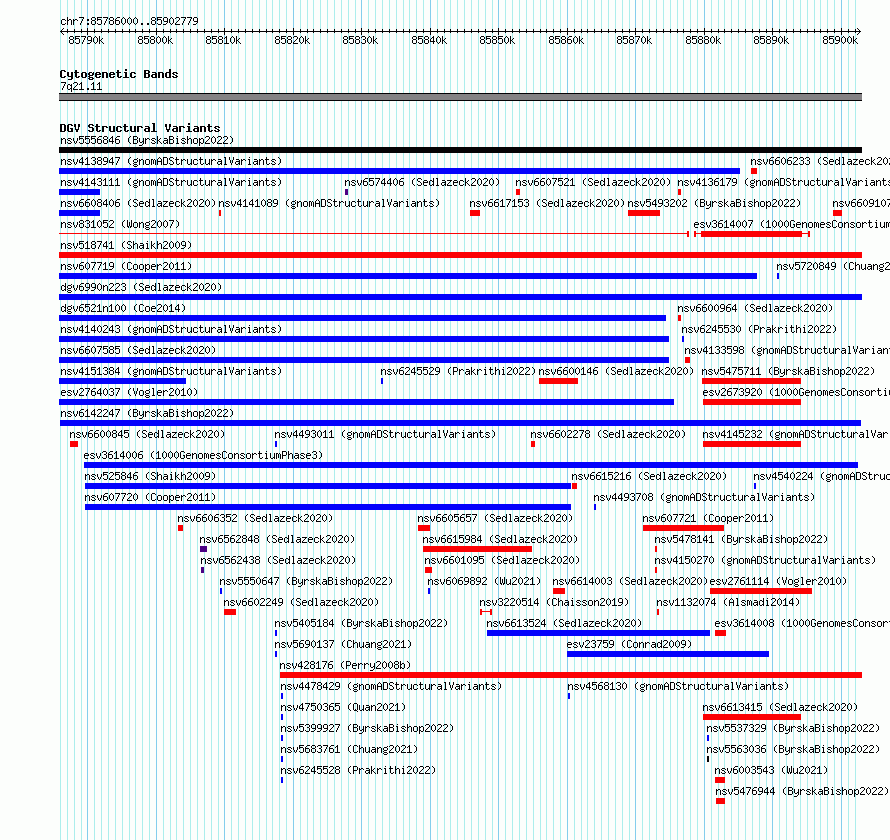The height and width of the screenshot is (840, 890).
Task: Open nsv3220514 (Chaisson2019) label
Action: 554,602
